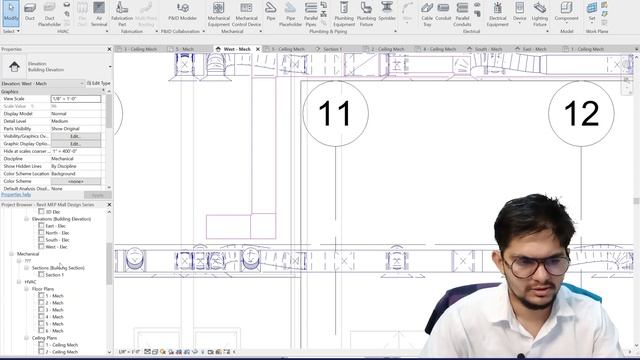Open Detail Level in view control bar

(x=147, y=352)
